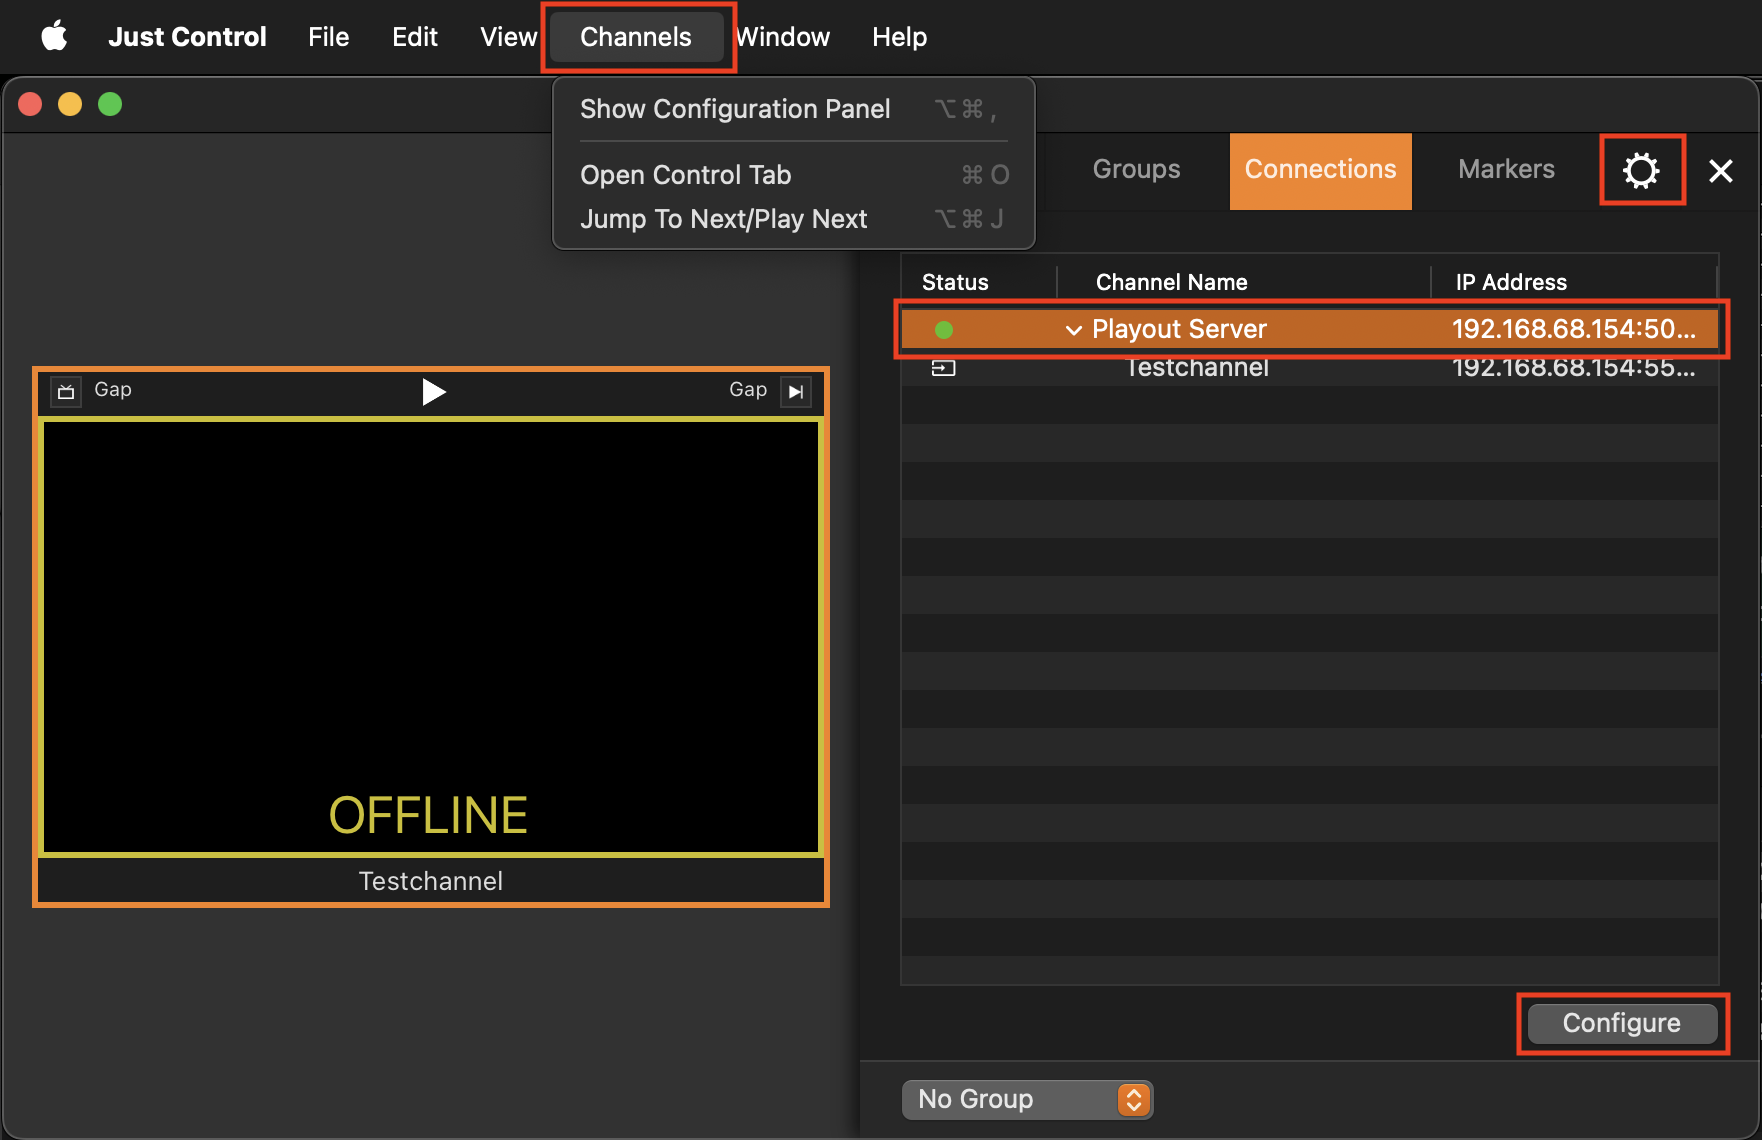The height and width of the screenshot is (1140, 1762).
Task: Collapse the Playout Server chevron
Action: click(x=1073, y=330)
